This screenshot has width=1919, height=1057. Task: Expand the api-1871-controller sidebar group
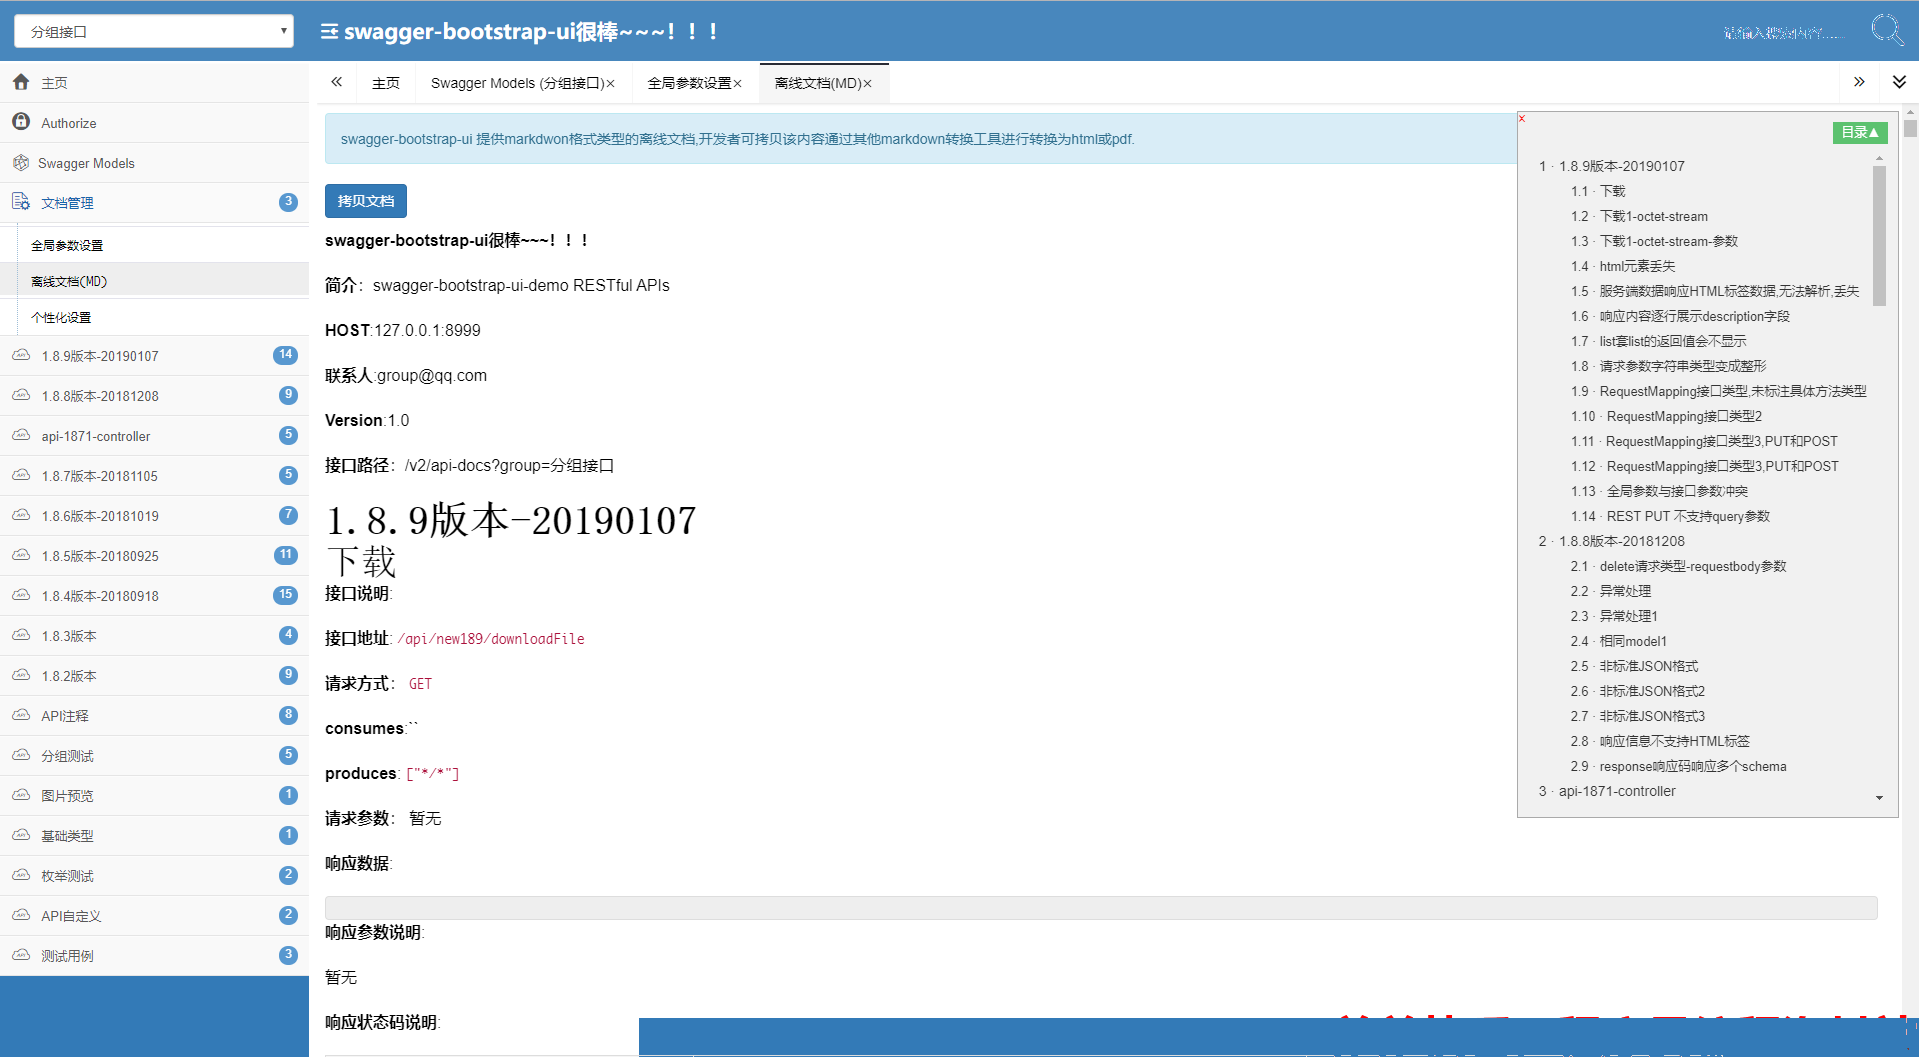pos(154,436)
